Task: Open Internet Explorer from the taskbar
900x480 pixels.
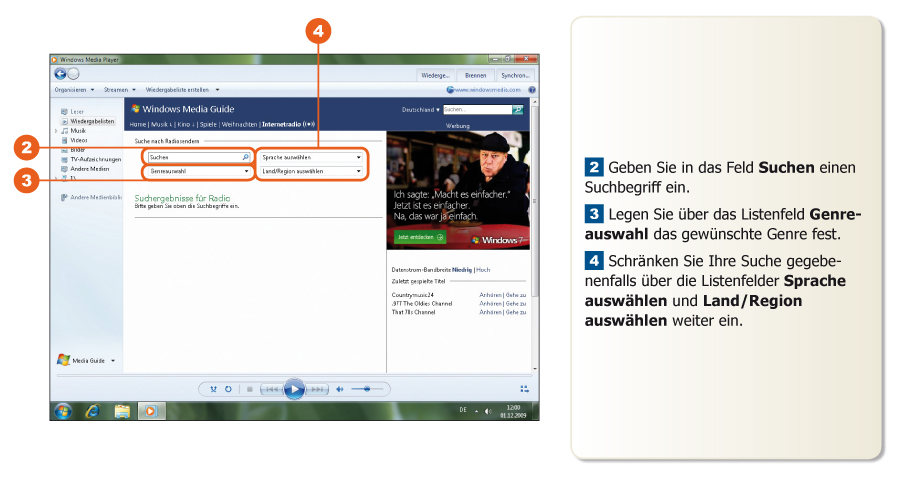Action: (92, 410)
